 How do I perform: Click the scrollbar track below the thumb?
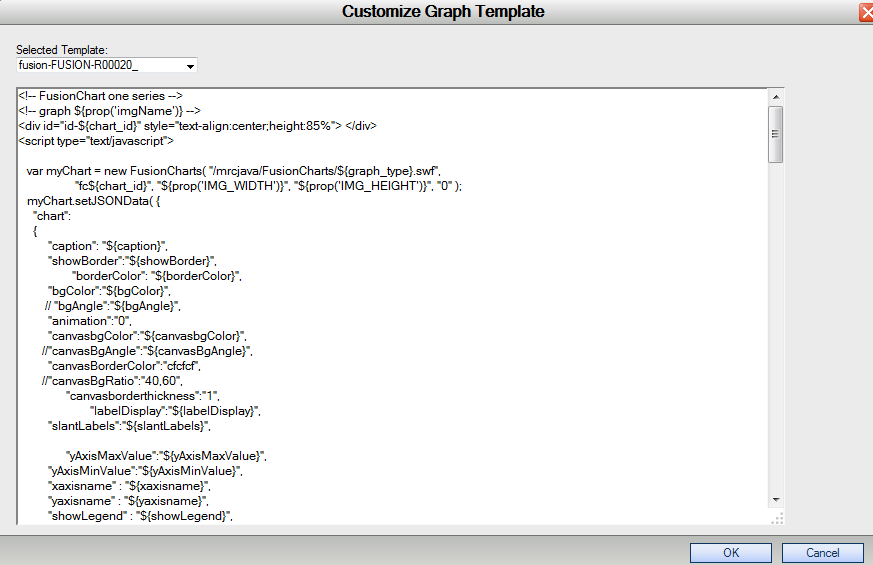click(x=776, y=327)
